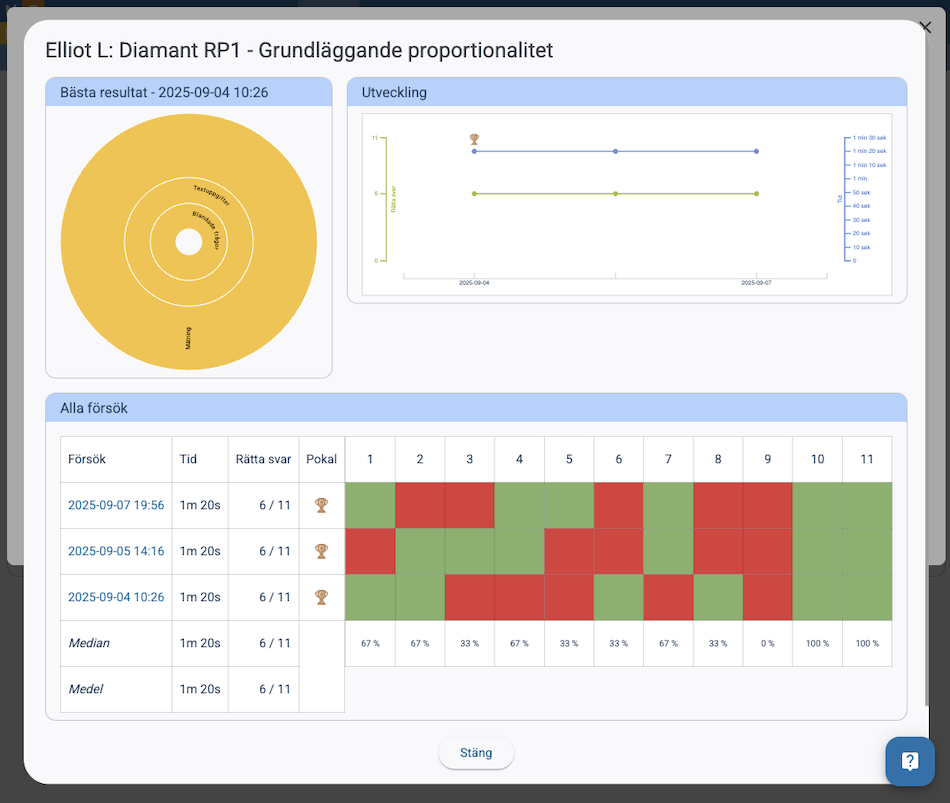Click the trophy icon in the Utveckling chart
The image size is (950, 803).
pyautogui.click(x=475, y=140)
